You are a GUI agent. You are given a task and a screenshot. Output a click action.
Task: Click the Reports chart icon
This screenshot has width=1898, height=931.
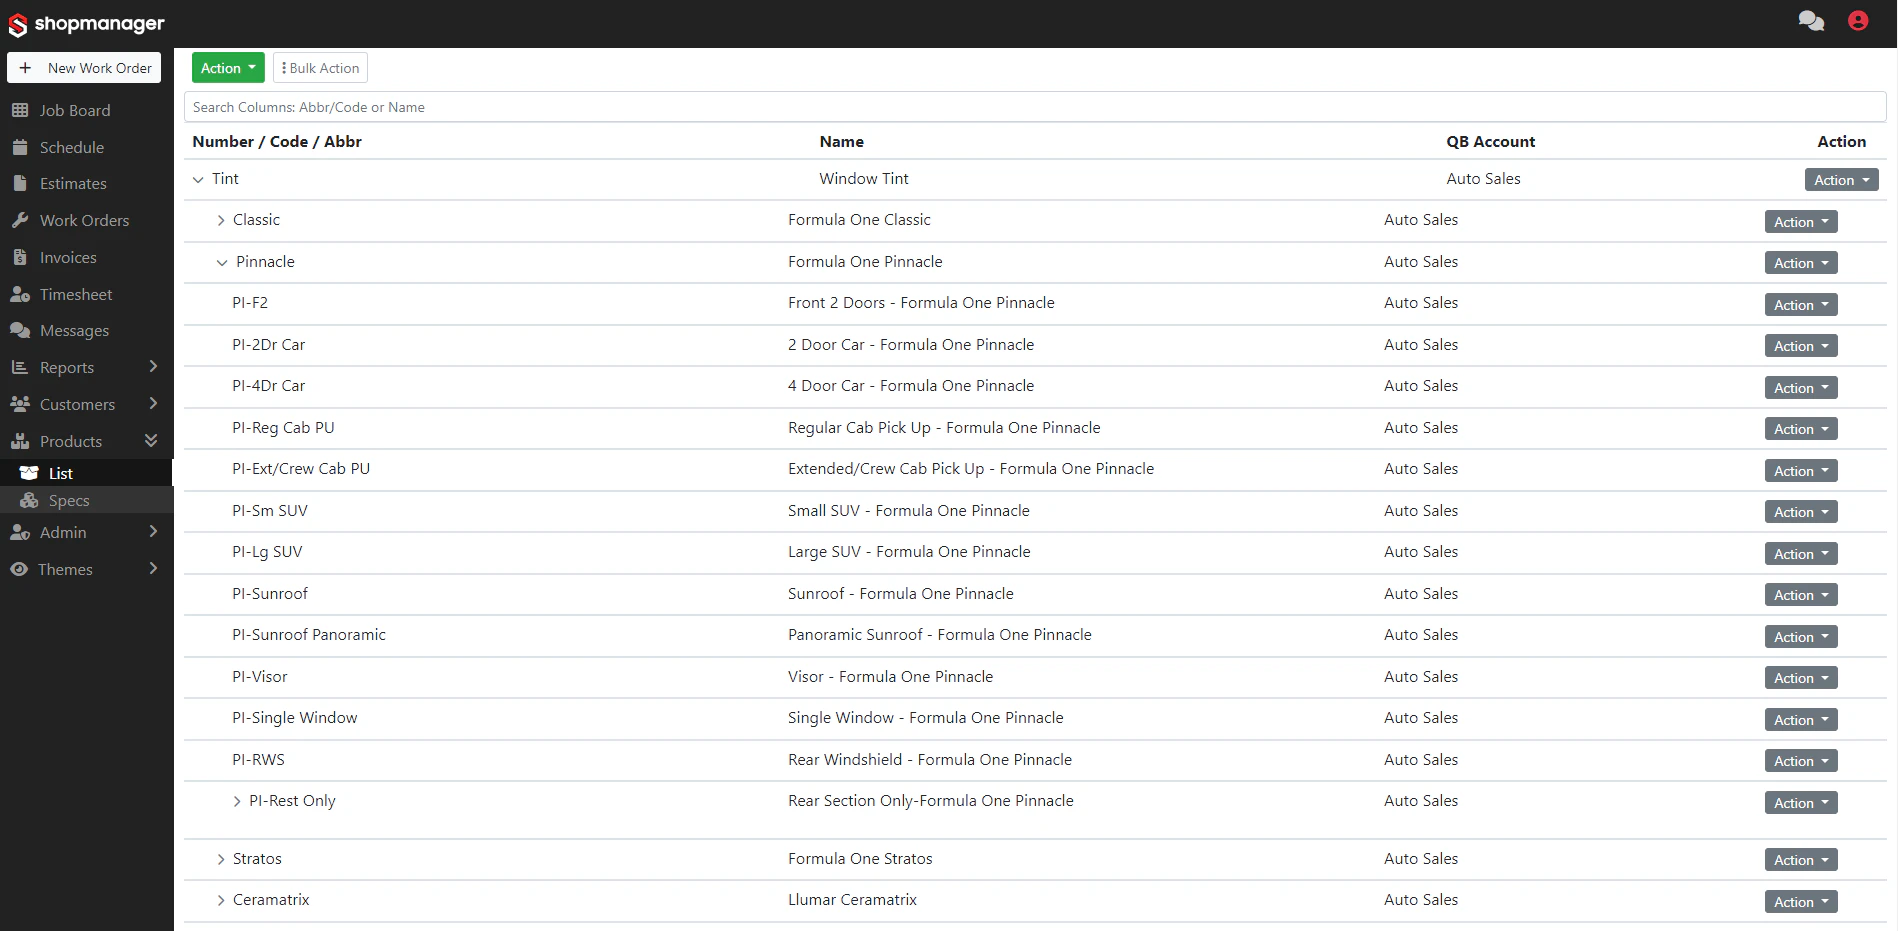click(x=21, y=367)
